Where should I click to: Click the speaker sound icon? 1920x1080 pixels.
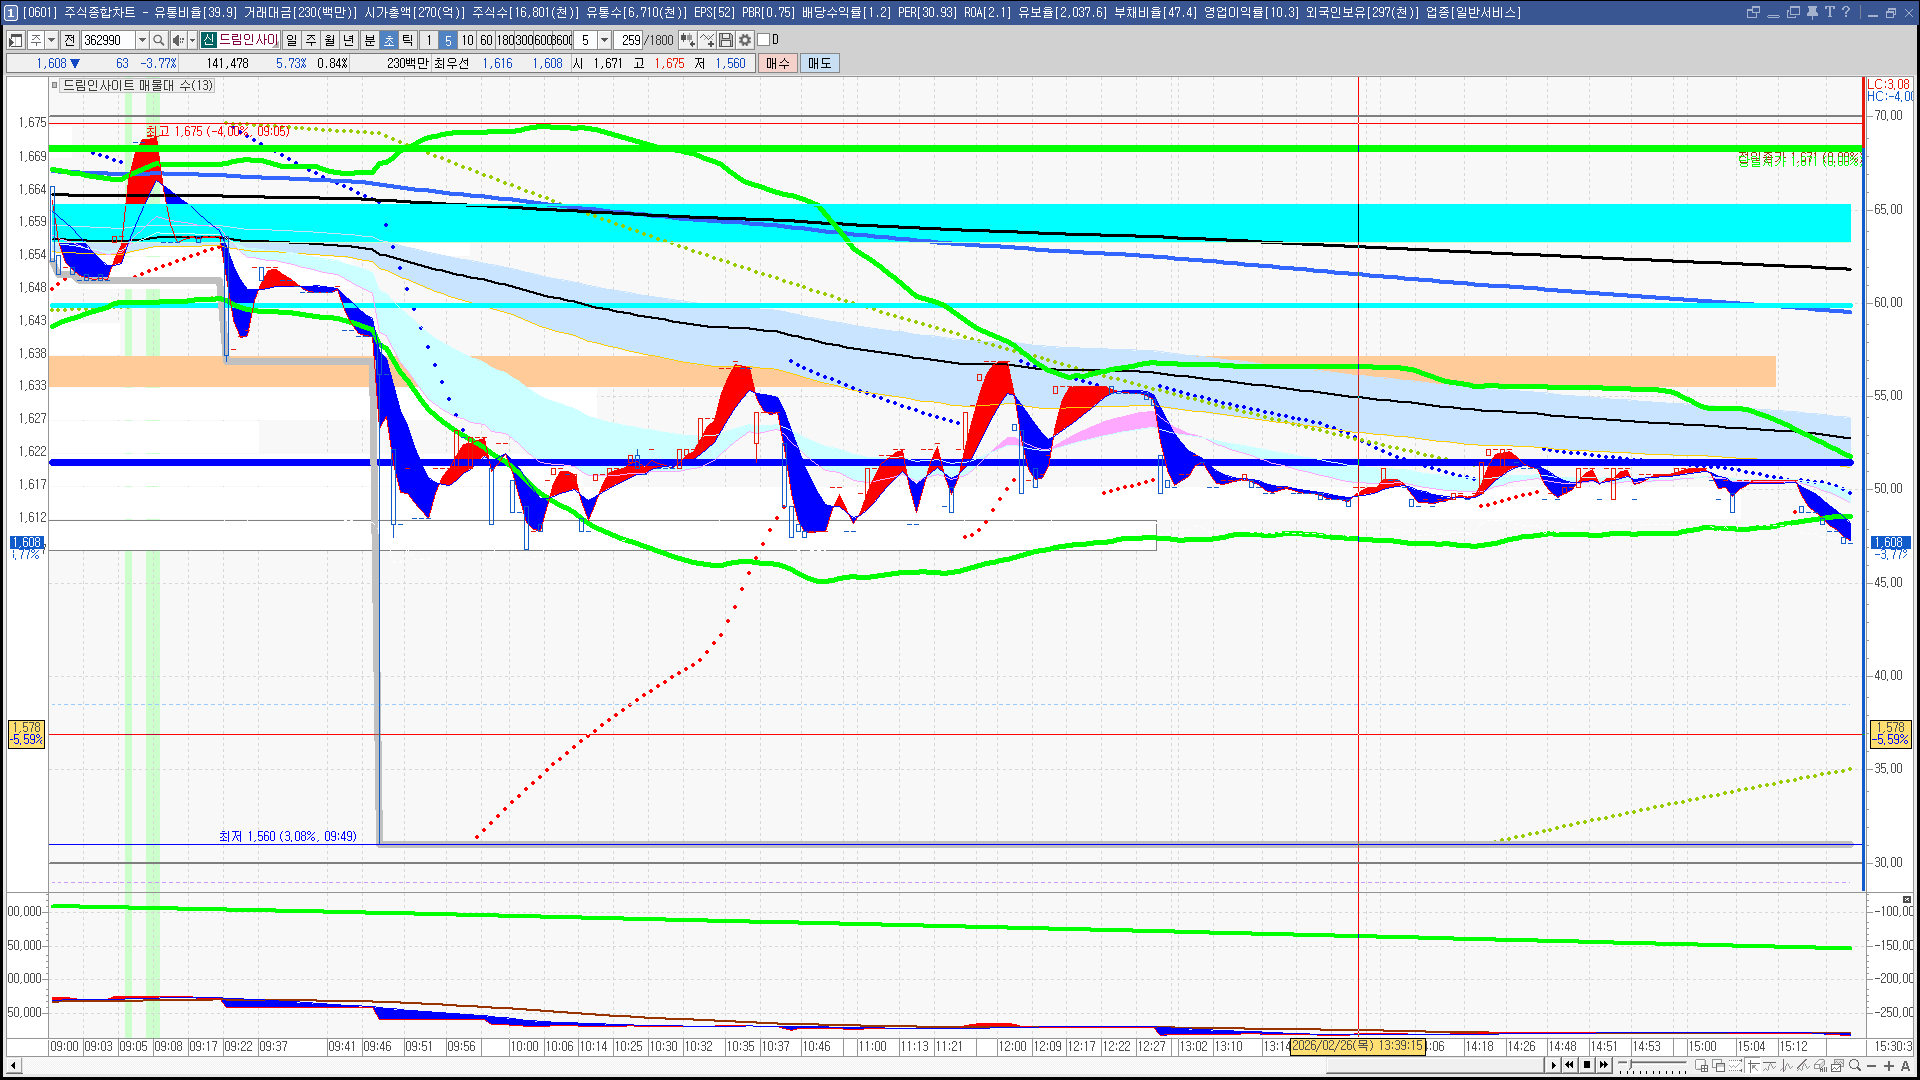(x=178, y=40)
